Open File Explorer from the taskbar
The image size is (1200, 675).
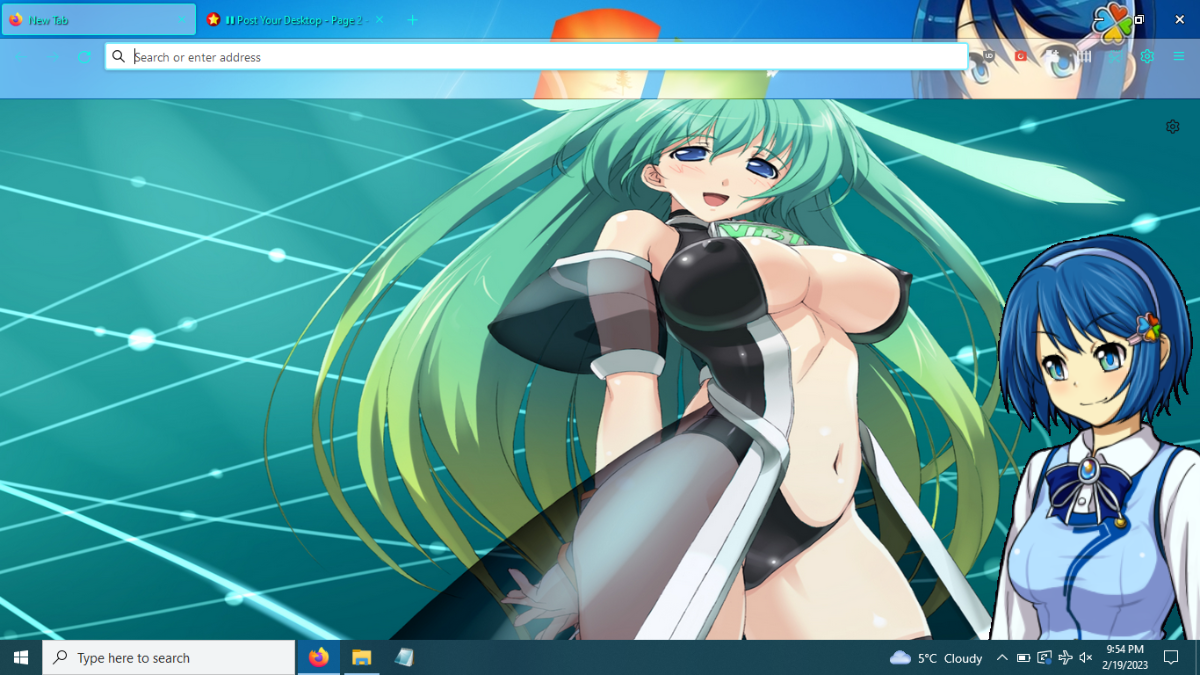361,657
